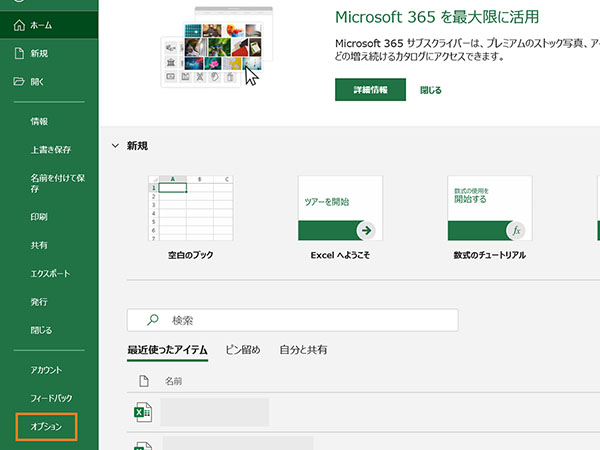Sort by the 名前 column header

coord(173,381)
